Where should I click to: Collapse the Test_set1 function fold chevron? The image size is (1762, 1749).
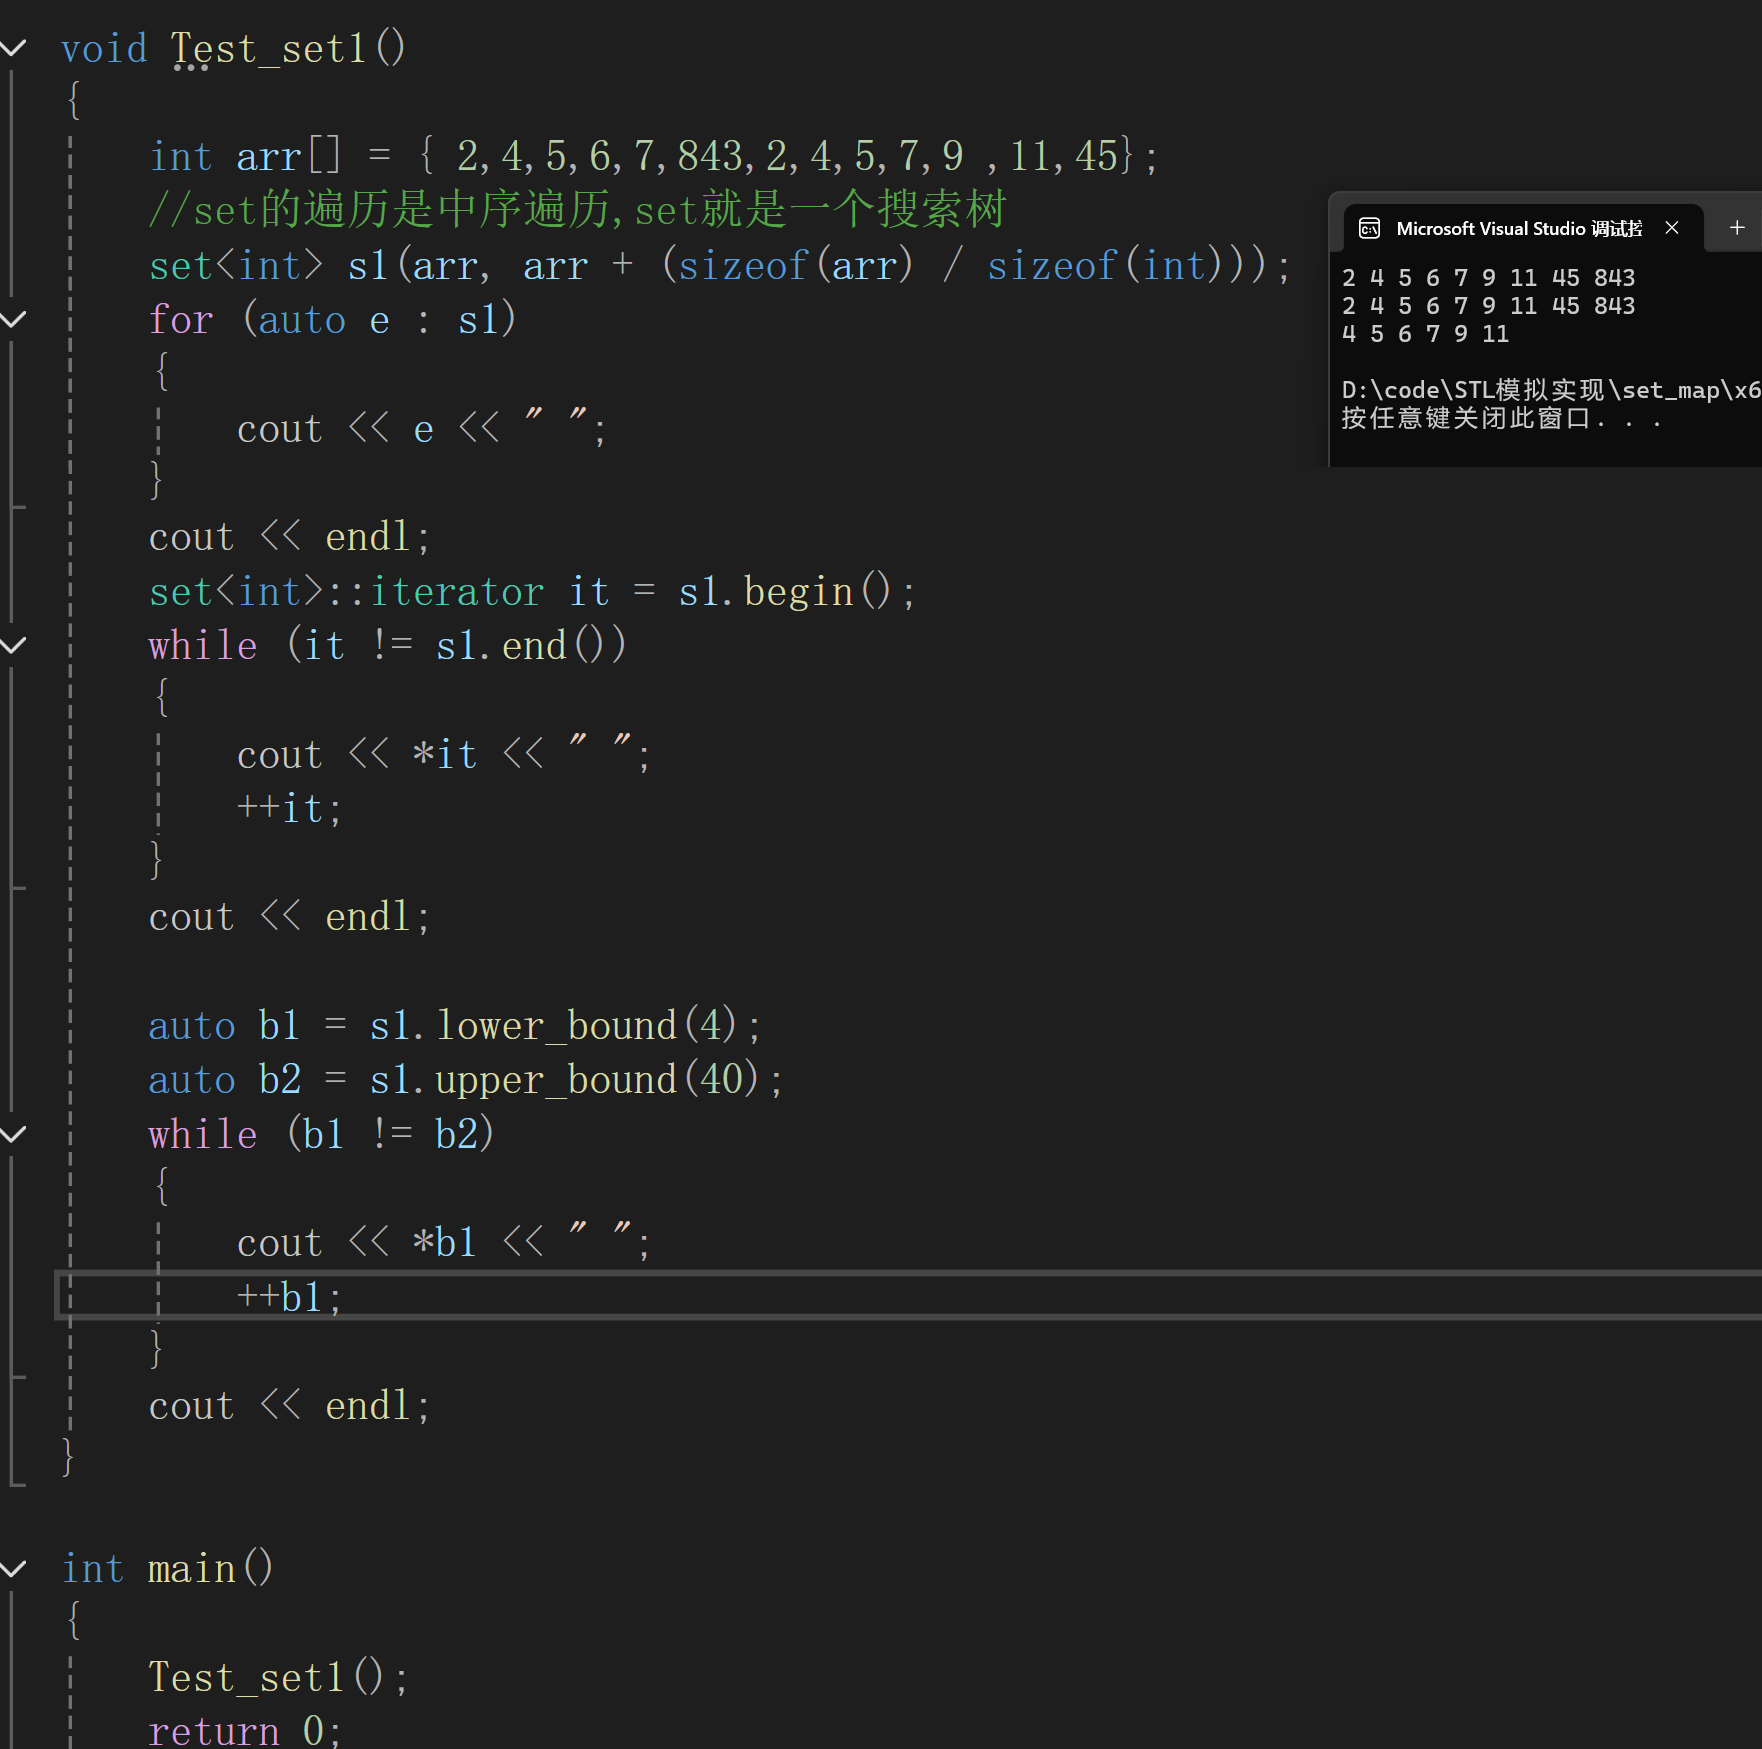pyautogui.click(x=13, y=47)
